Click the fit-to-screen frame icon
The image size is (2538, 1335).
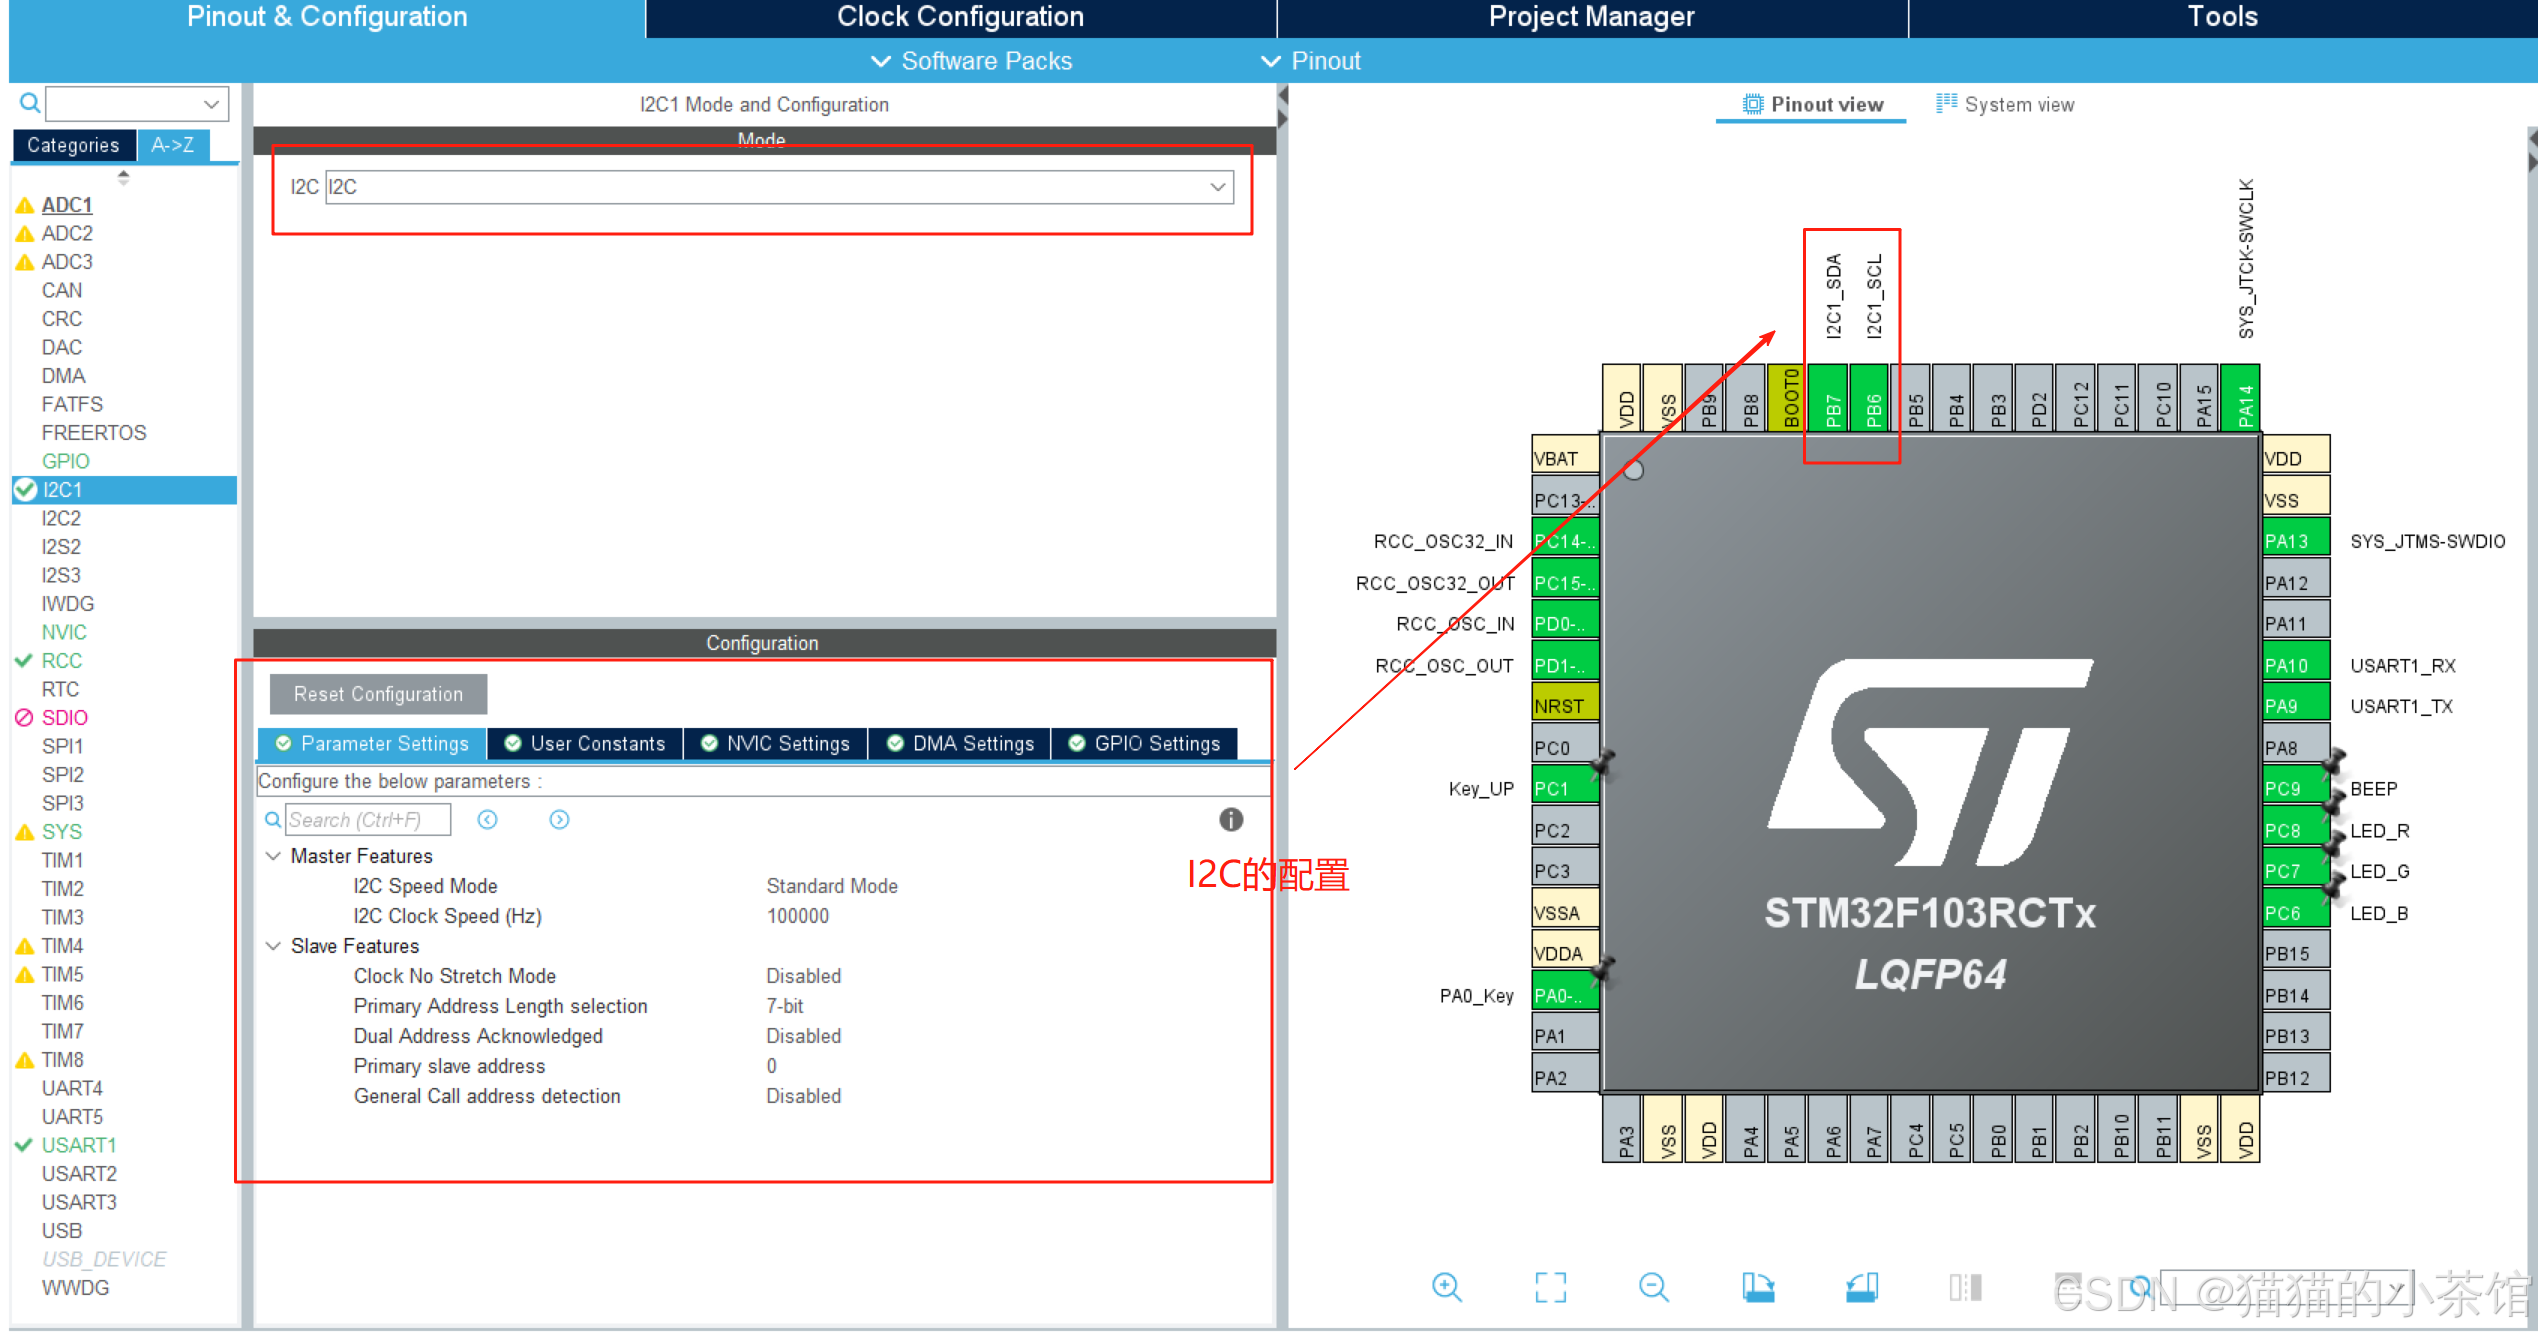[x=1550, y=1287]
